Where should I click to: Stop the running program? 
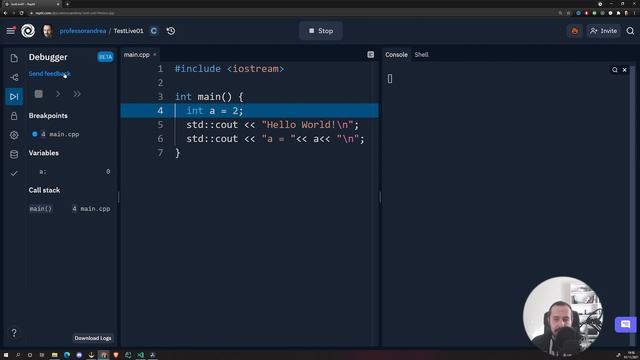tap(321, 31)
